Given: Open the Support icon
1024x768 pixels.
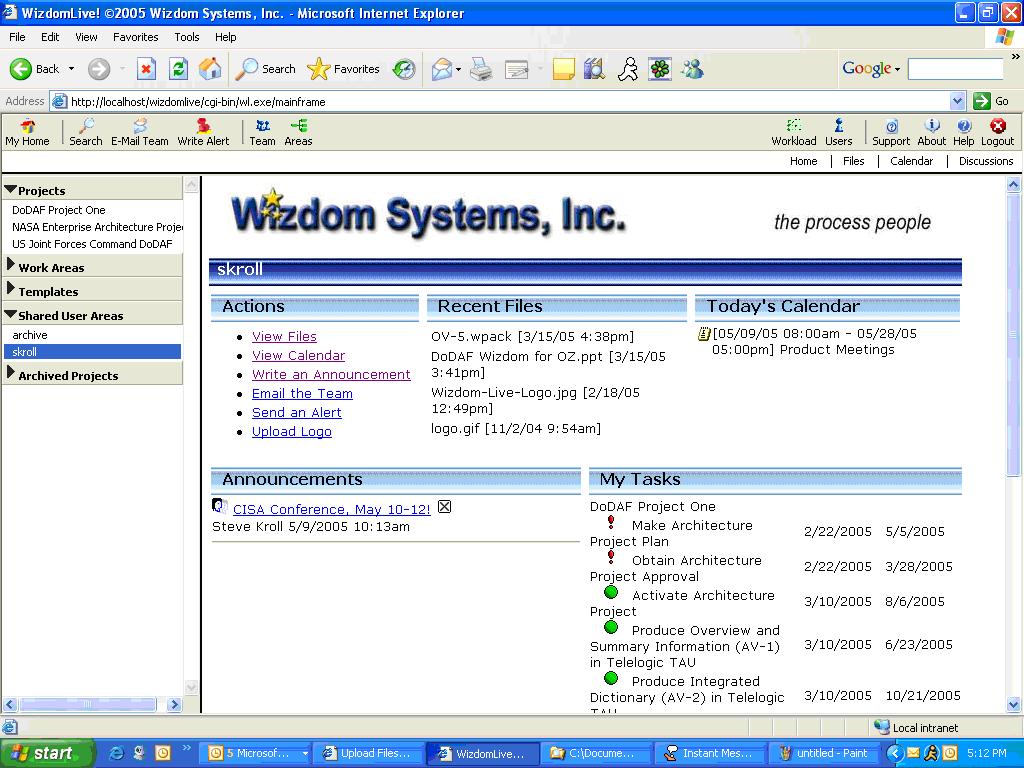Looking at the screenshot, I should coord(891,132).
